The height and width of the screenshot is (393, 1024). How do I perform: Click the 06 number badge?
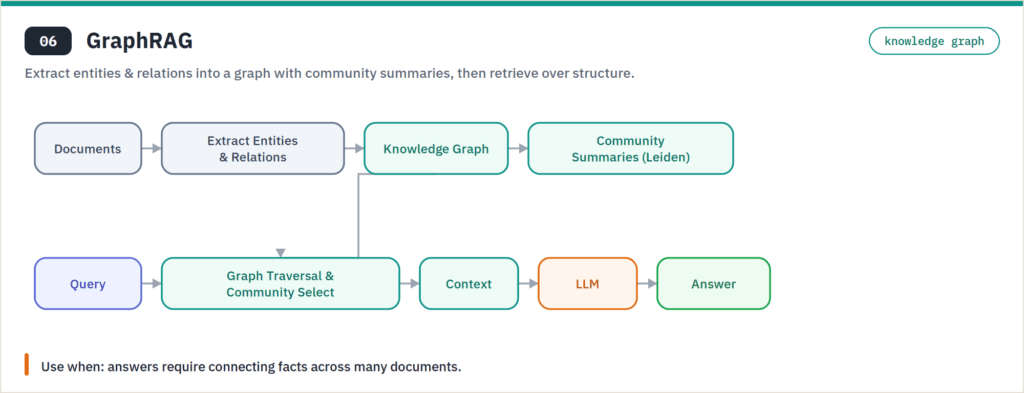[x=48, y=41]
